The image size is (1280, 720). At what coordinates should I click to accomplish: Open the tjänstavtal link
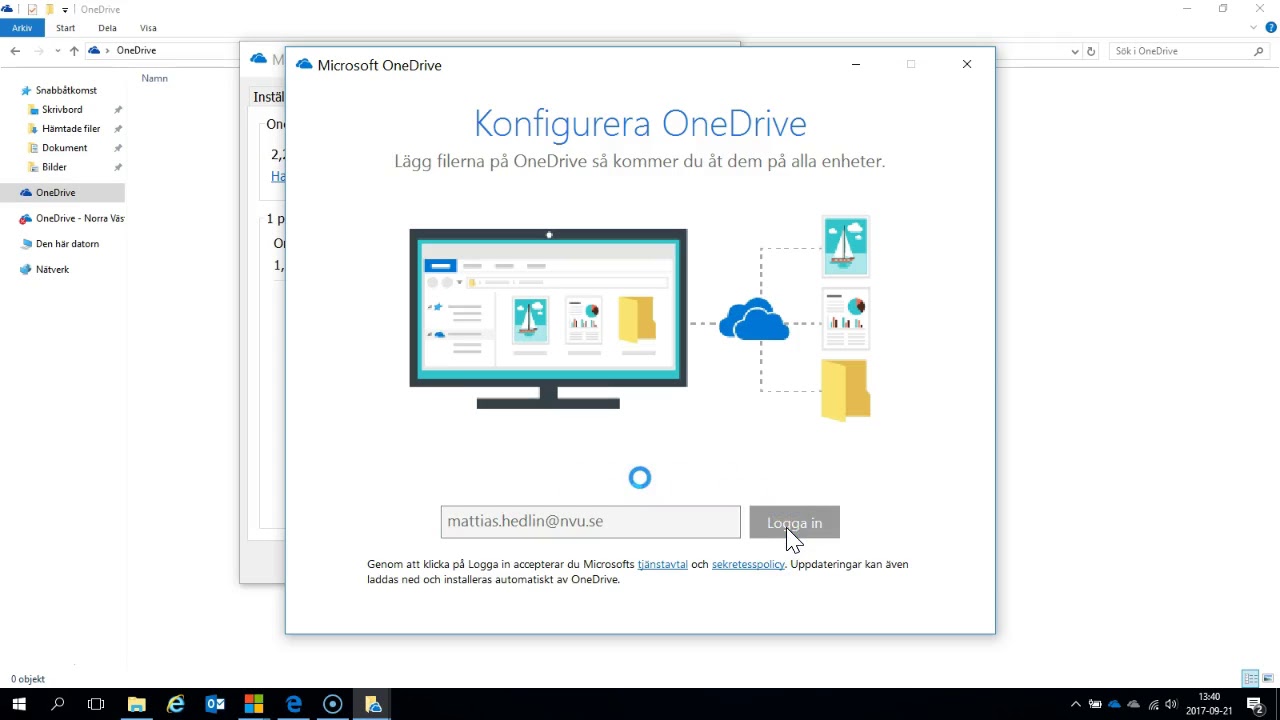662,564
